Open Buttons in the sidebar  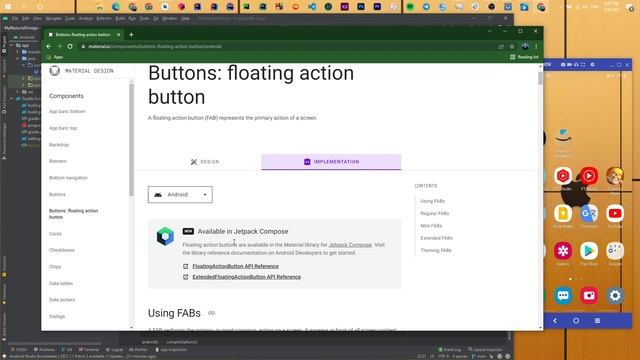[x=57, y=194]
